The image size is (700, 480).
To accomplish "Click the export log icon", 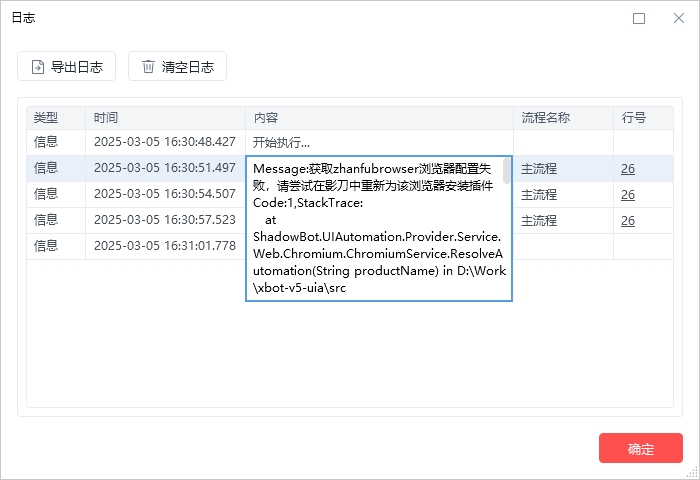I will pyautogui.click(x=38, y=67).
